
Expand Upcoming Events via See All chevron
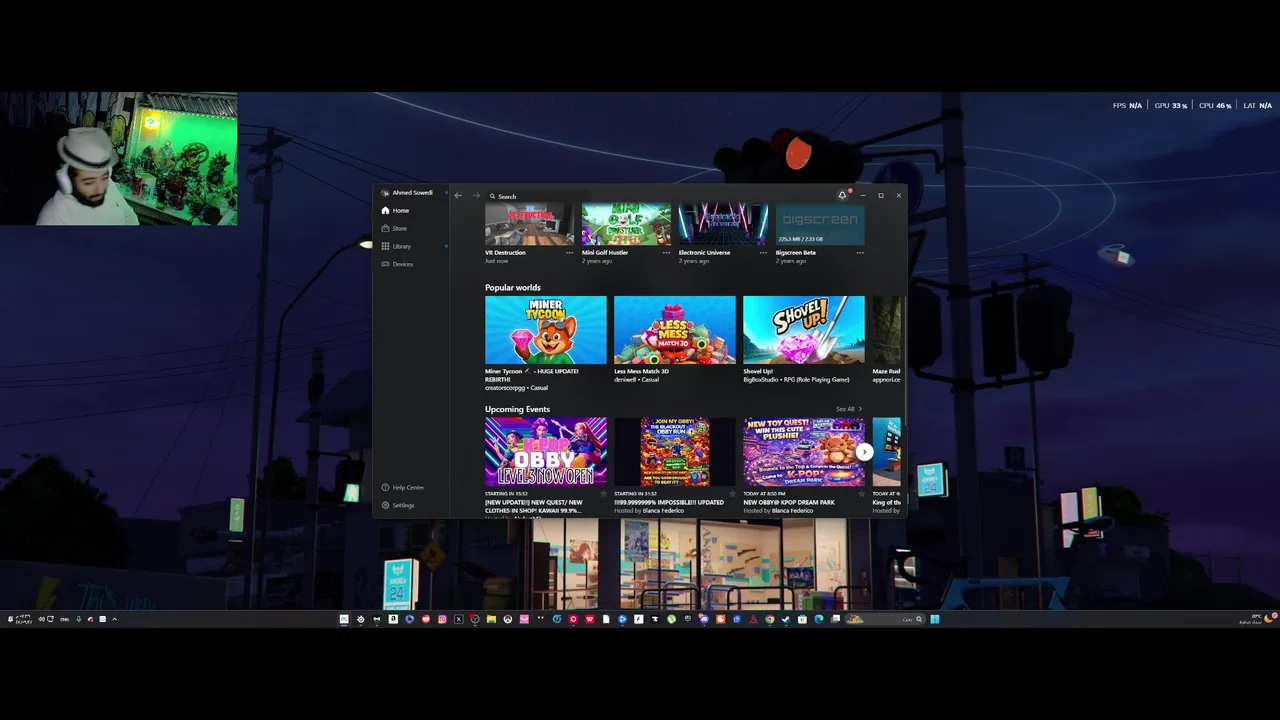tap(860, 409)
